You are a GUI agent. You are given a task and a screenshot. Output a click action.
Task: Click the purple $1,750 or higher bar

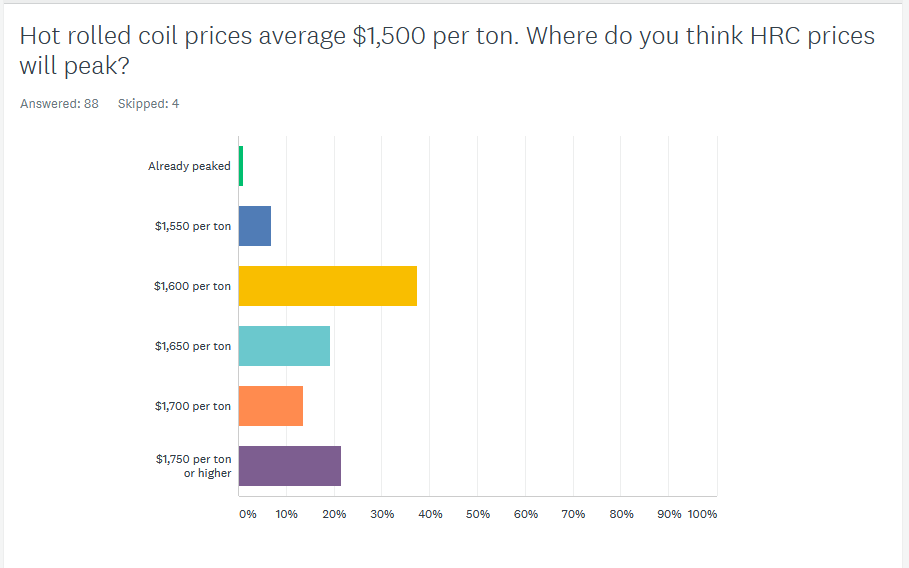pos(290,466)
